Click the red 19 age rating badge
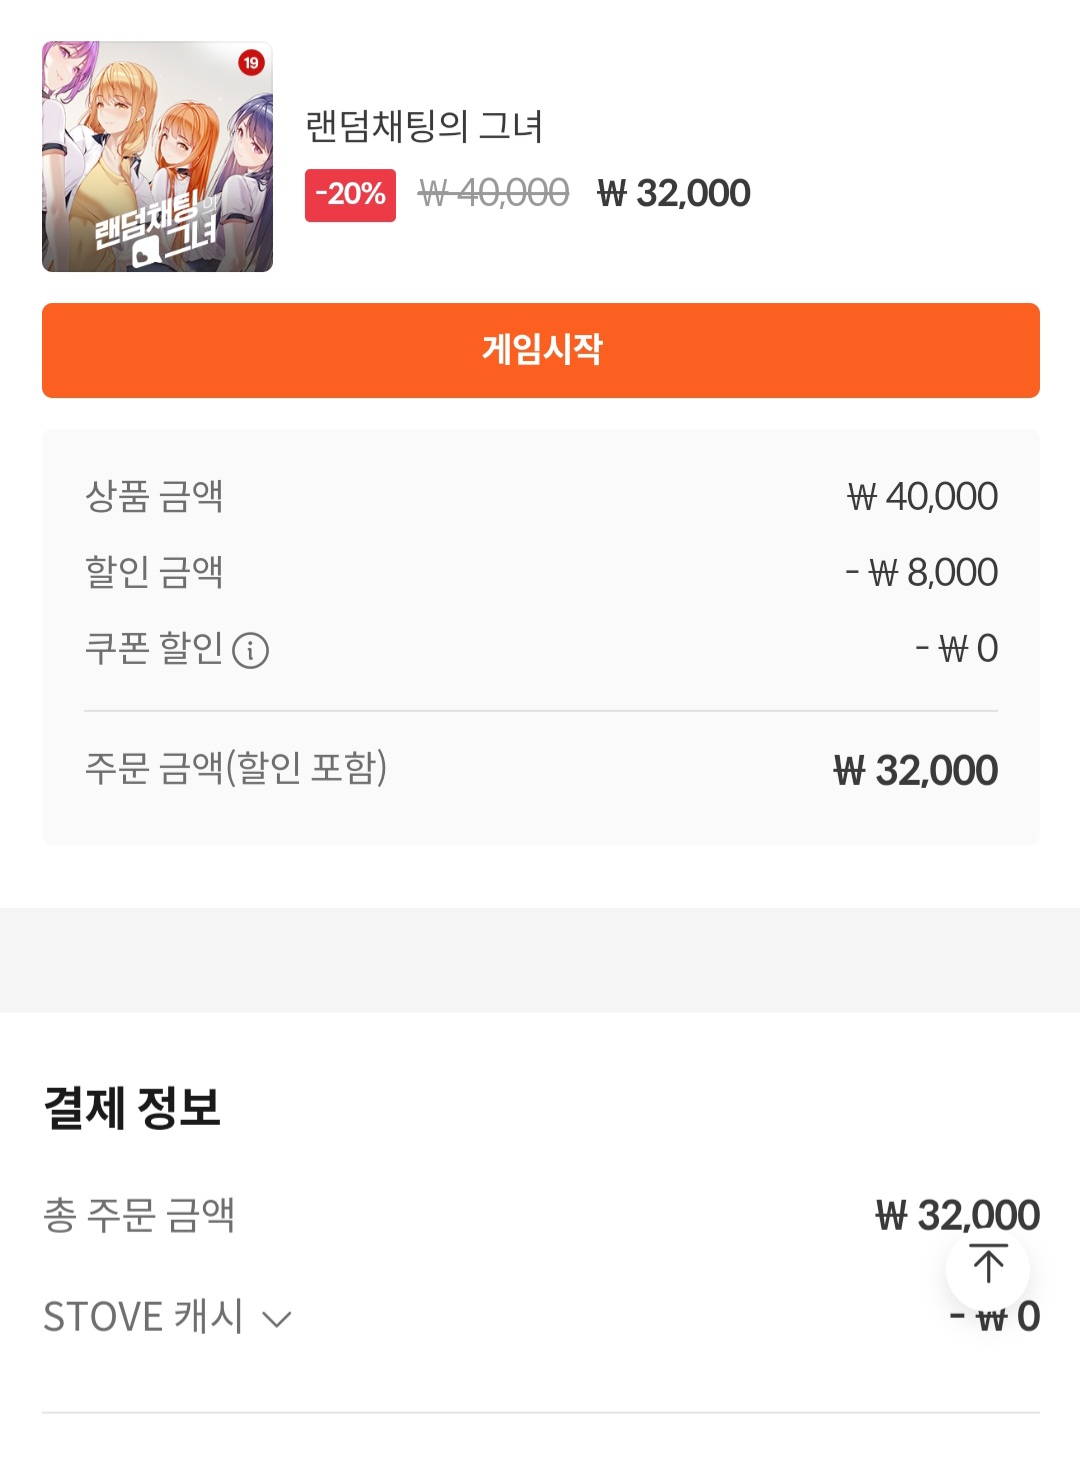Viewport: 1080px width, 1461px height. point(251,63)
